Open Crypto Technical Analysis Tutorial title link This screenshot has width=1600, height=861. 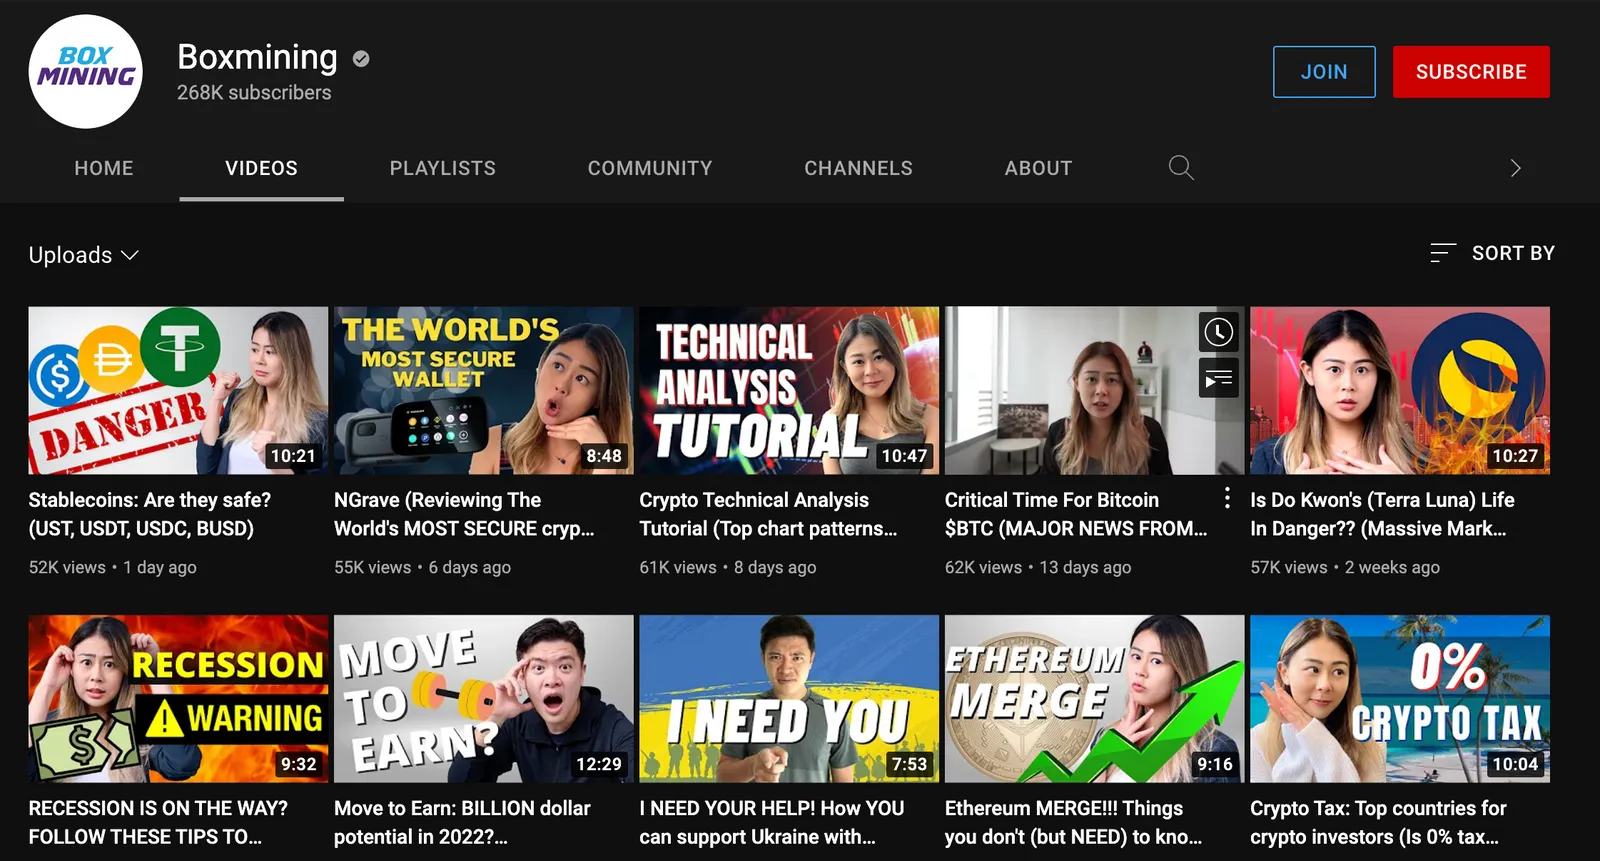(x=768, y=514)
